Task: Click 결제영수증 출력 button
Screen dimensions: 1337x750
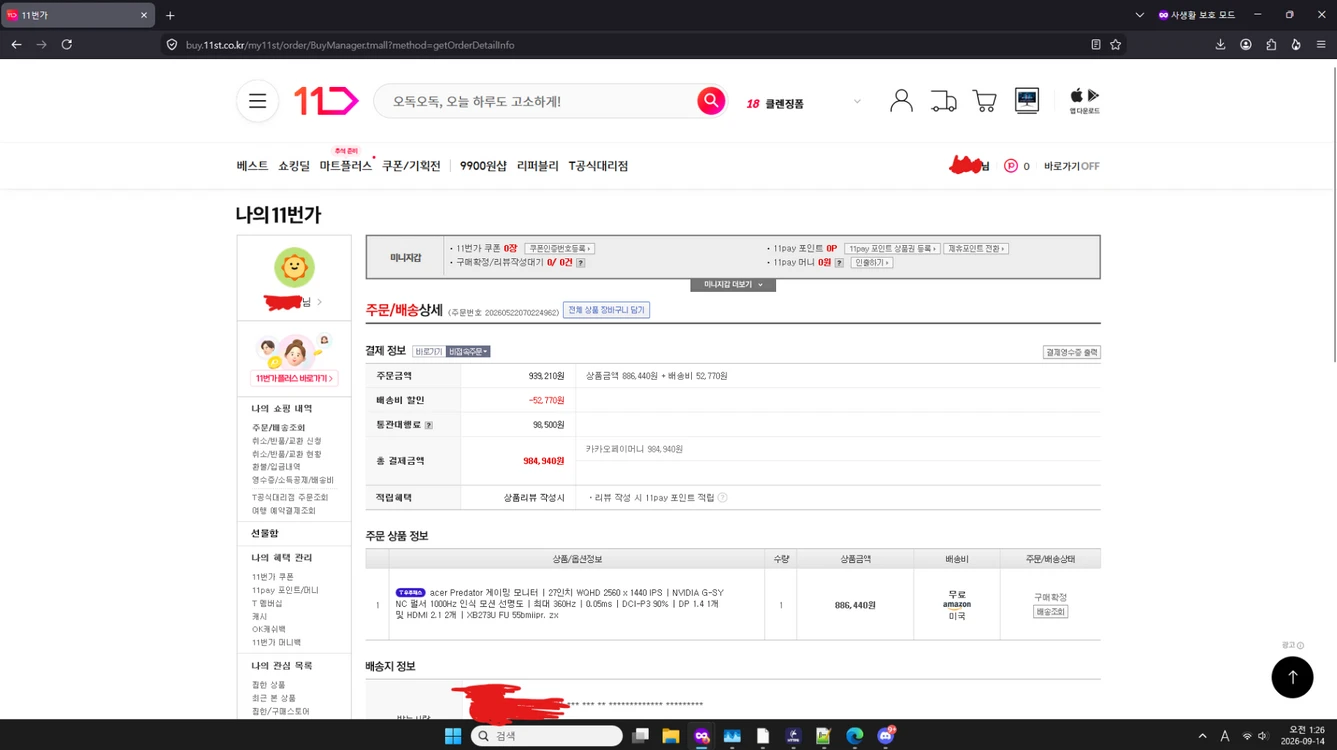Action: pyautogui.click(x=1071, y=352)
